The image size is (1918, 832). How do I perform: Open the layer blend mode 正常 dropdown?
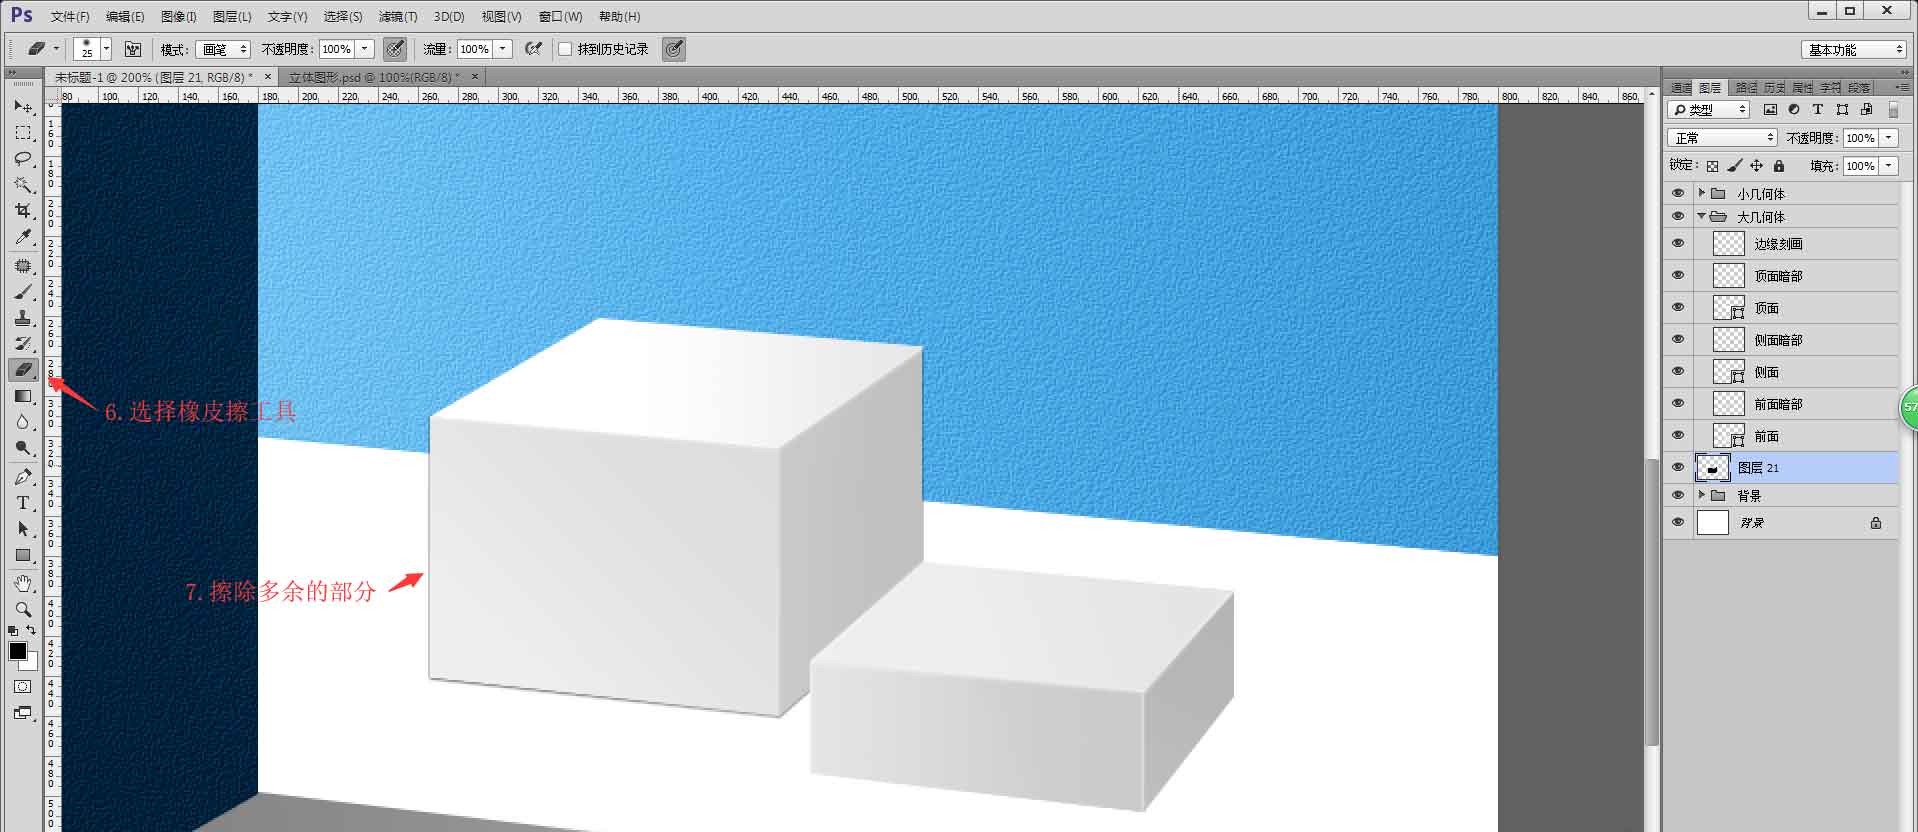[1722, 138]
